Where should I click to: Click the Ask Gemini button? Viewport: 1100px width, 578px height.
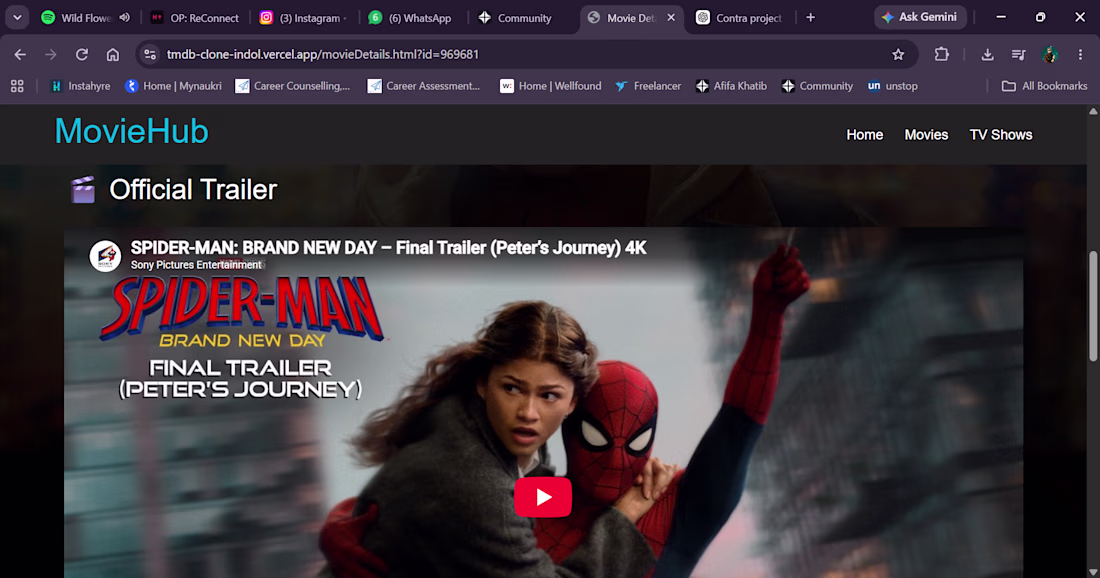click(x=920, y=18)
